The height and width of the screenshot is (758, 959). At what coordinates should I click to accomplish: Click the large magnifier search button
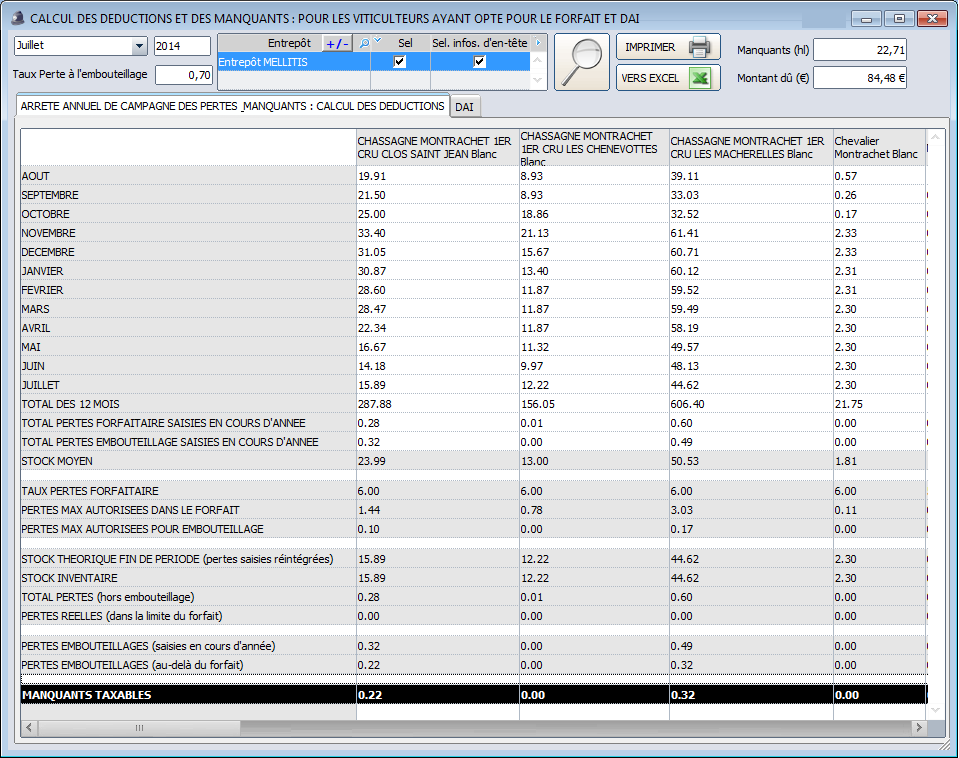582,62
